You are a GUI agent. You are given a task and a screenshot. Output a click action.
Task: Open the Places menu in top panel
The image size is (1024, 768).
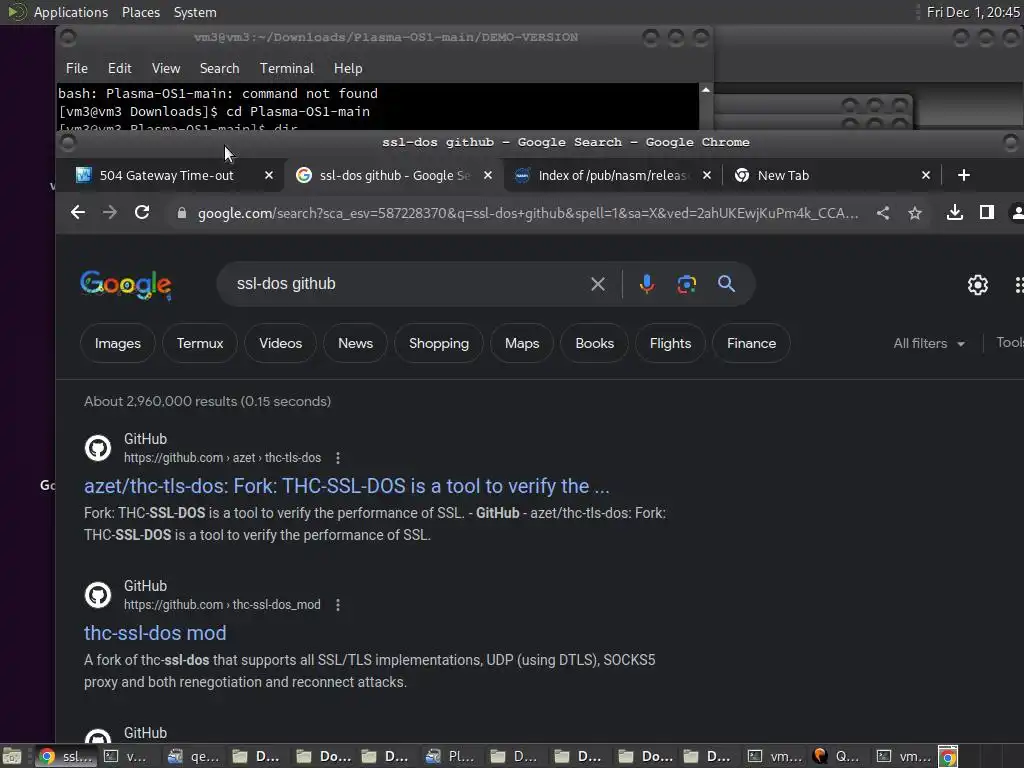pyautogui.click(x=141, y=12)
